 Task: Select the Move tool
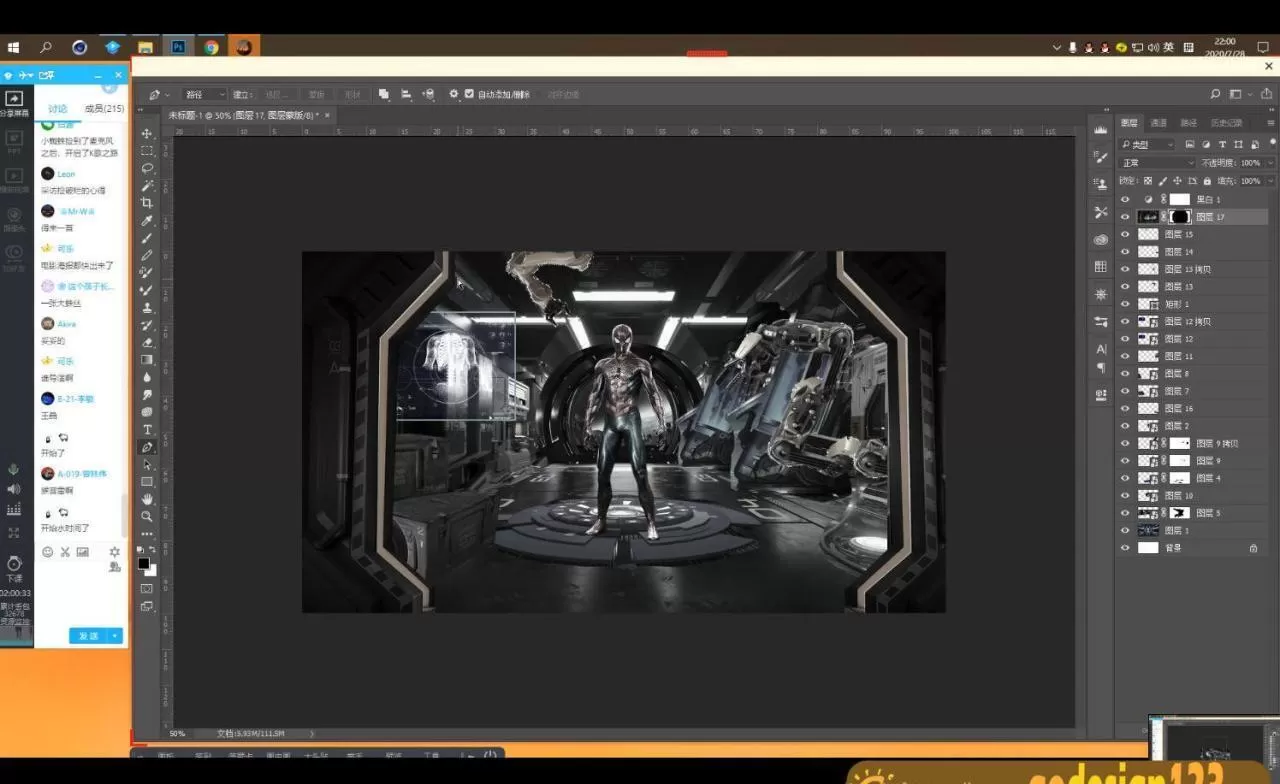[x=147, y=134]
